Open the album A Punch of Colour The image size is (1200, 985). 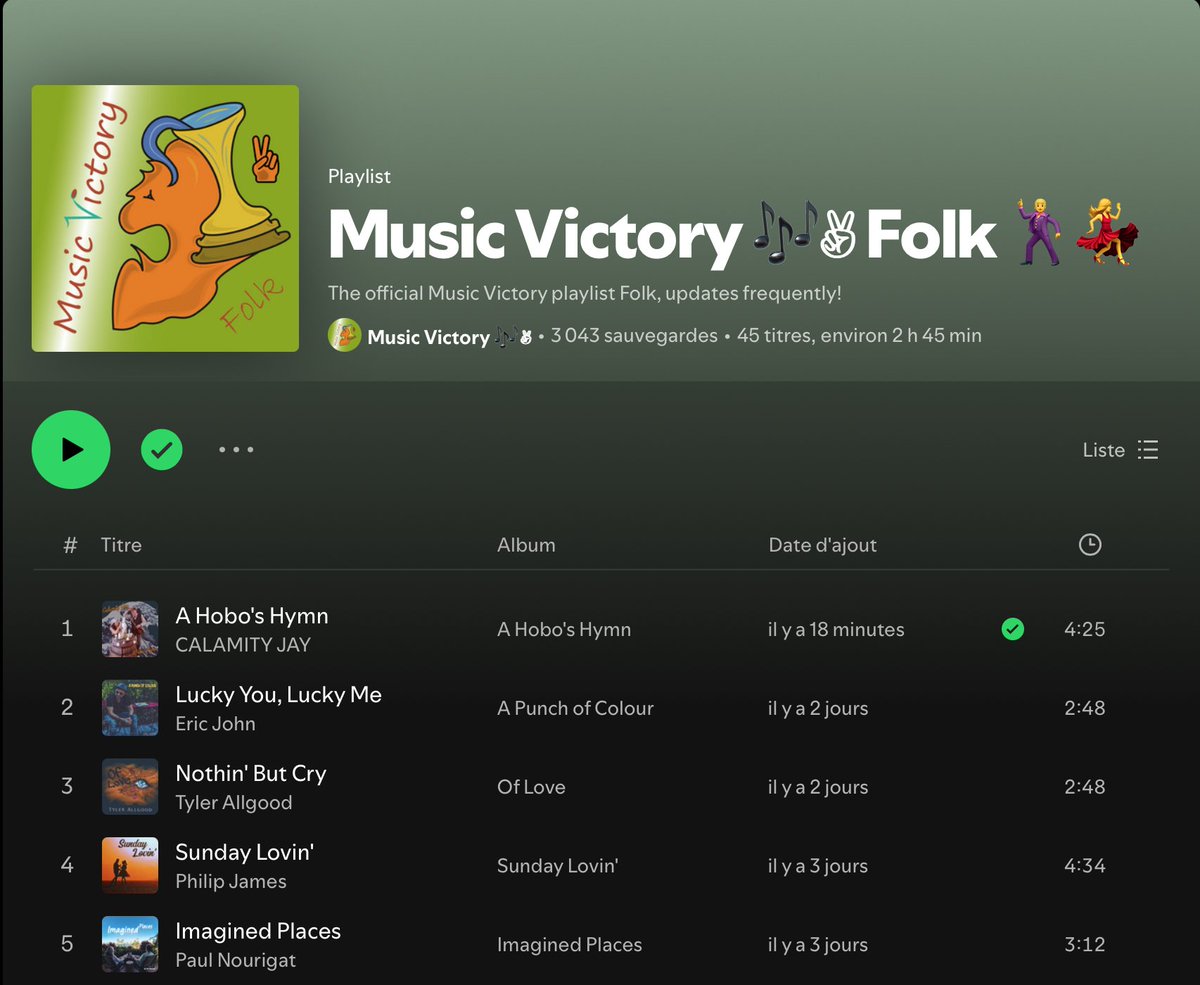(575, 709)
